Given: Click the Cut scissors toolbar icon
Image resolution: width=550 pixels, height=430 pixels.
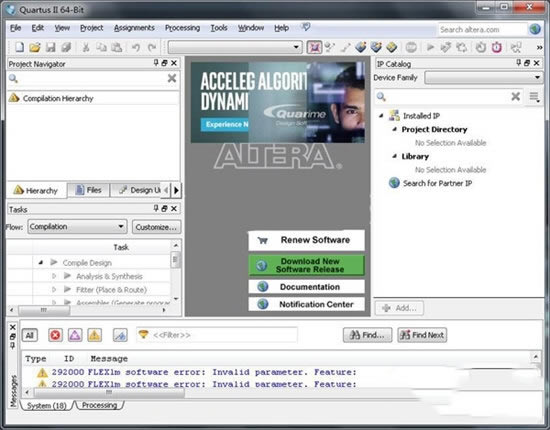Looking at the screenshot, I should 86,47.
